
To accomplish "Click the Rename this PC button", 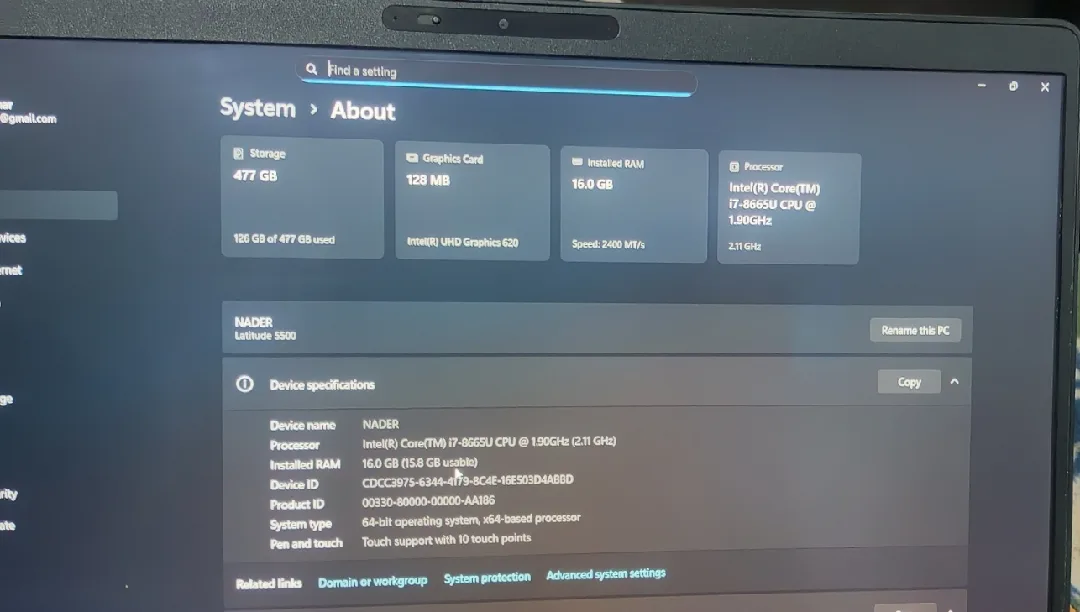I will tap(915, 330).
